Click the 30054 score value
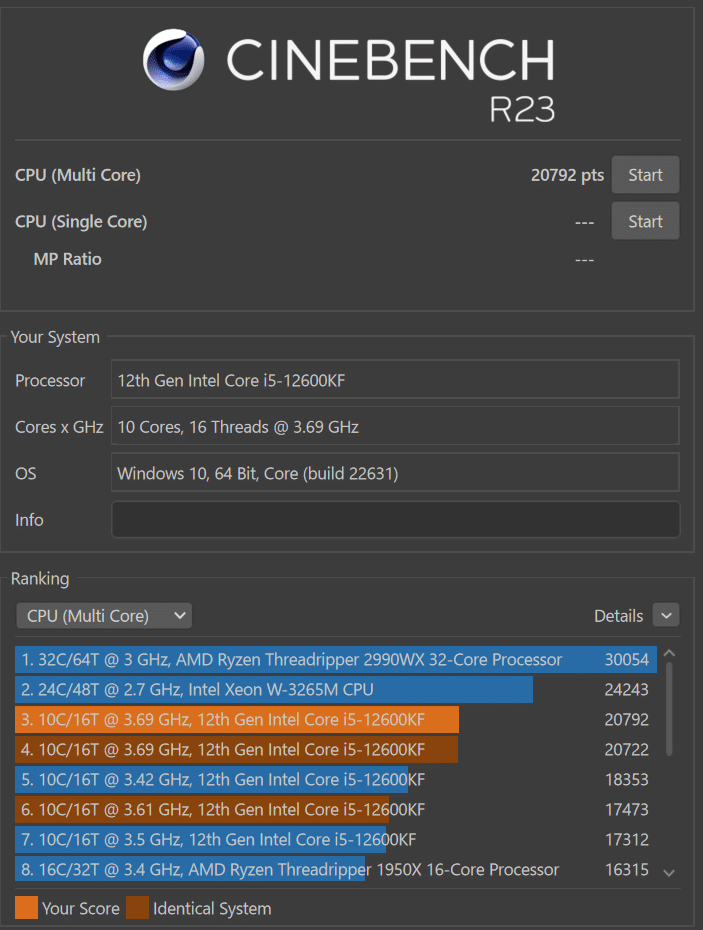Image resolution: width=703 pixels, height=930 pixels. (x=626, y=660)
